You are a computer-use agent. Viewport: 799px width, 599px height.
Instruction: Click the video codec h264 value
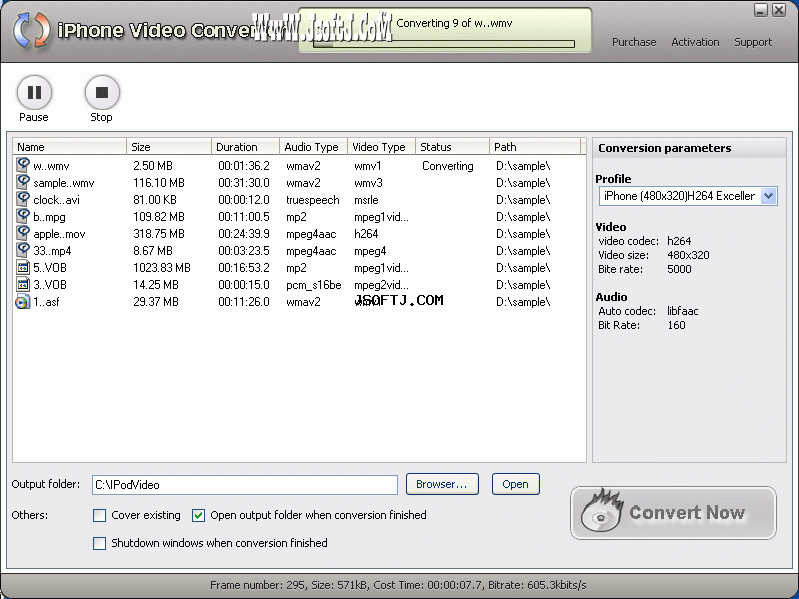tap(679, 241)
